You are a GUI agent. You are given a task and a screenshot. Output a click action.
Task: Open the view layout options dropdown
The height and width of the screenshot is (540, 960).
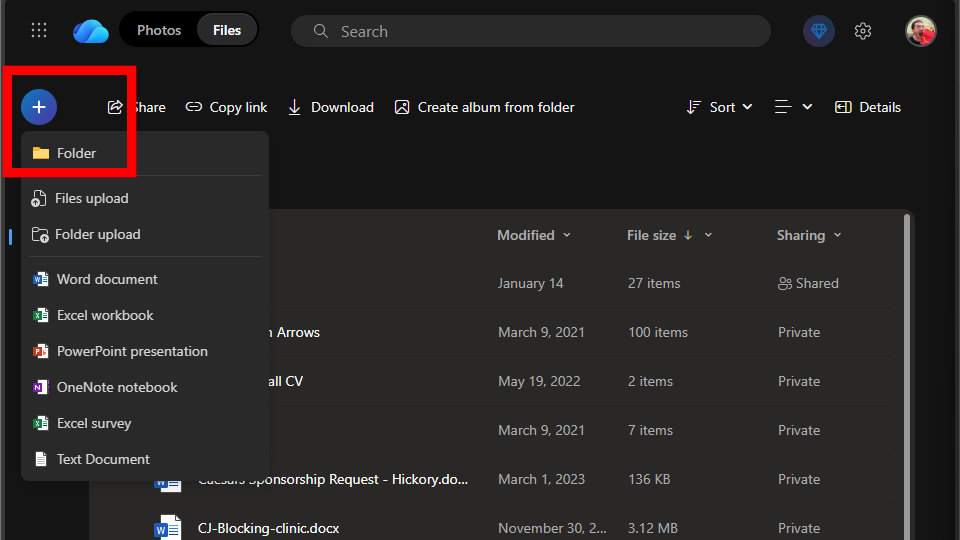tap(794, 107)
